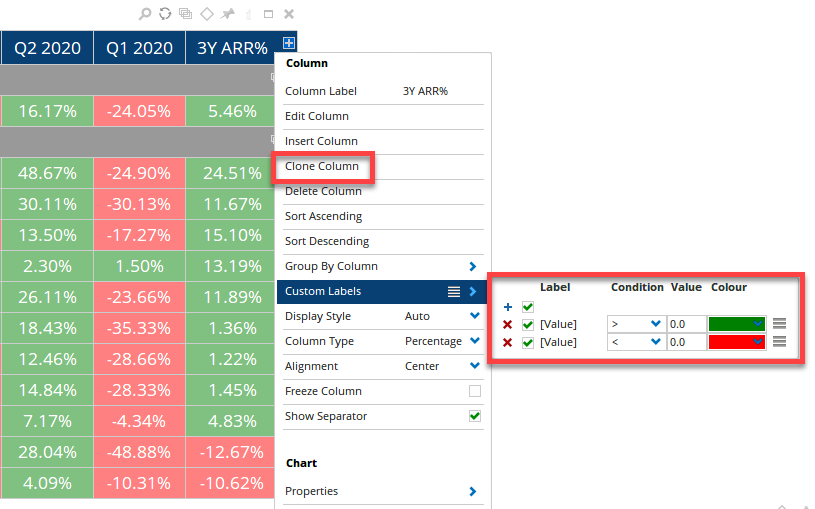This screenshot has width=815, height=509.
Task: Click the magnifier search icon in toolbar
Action: pyautogui.click(x=145, y=14)
